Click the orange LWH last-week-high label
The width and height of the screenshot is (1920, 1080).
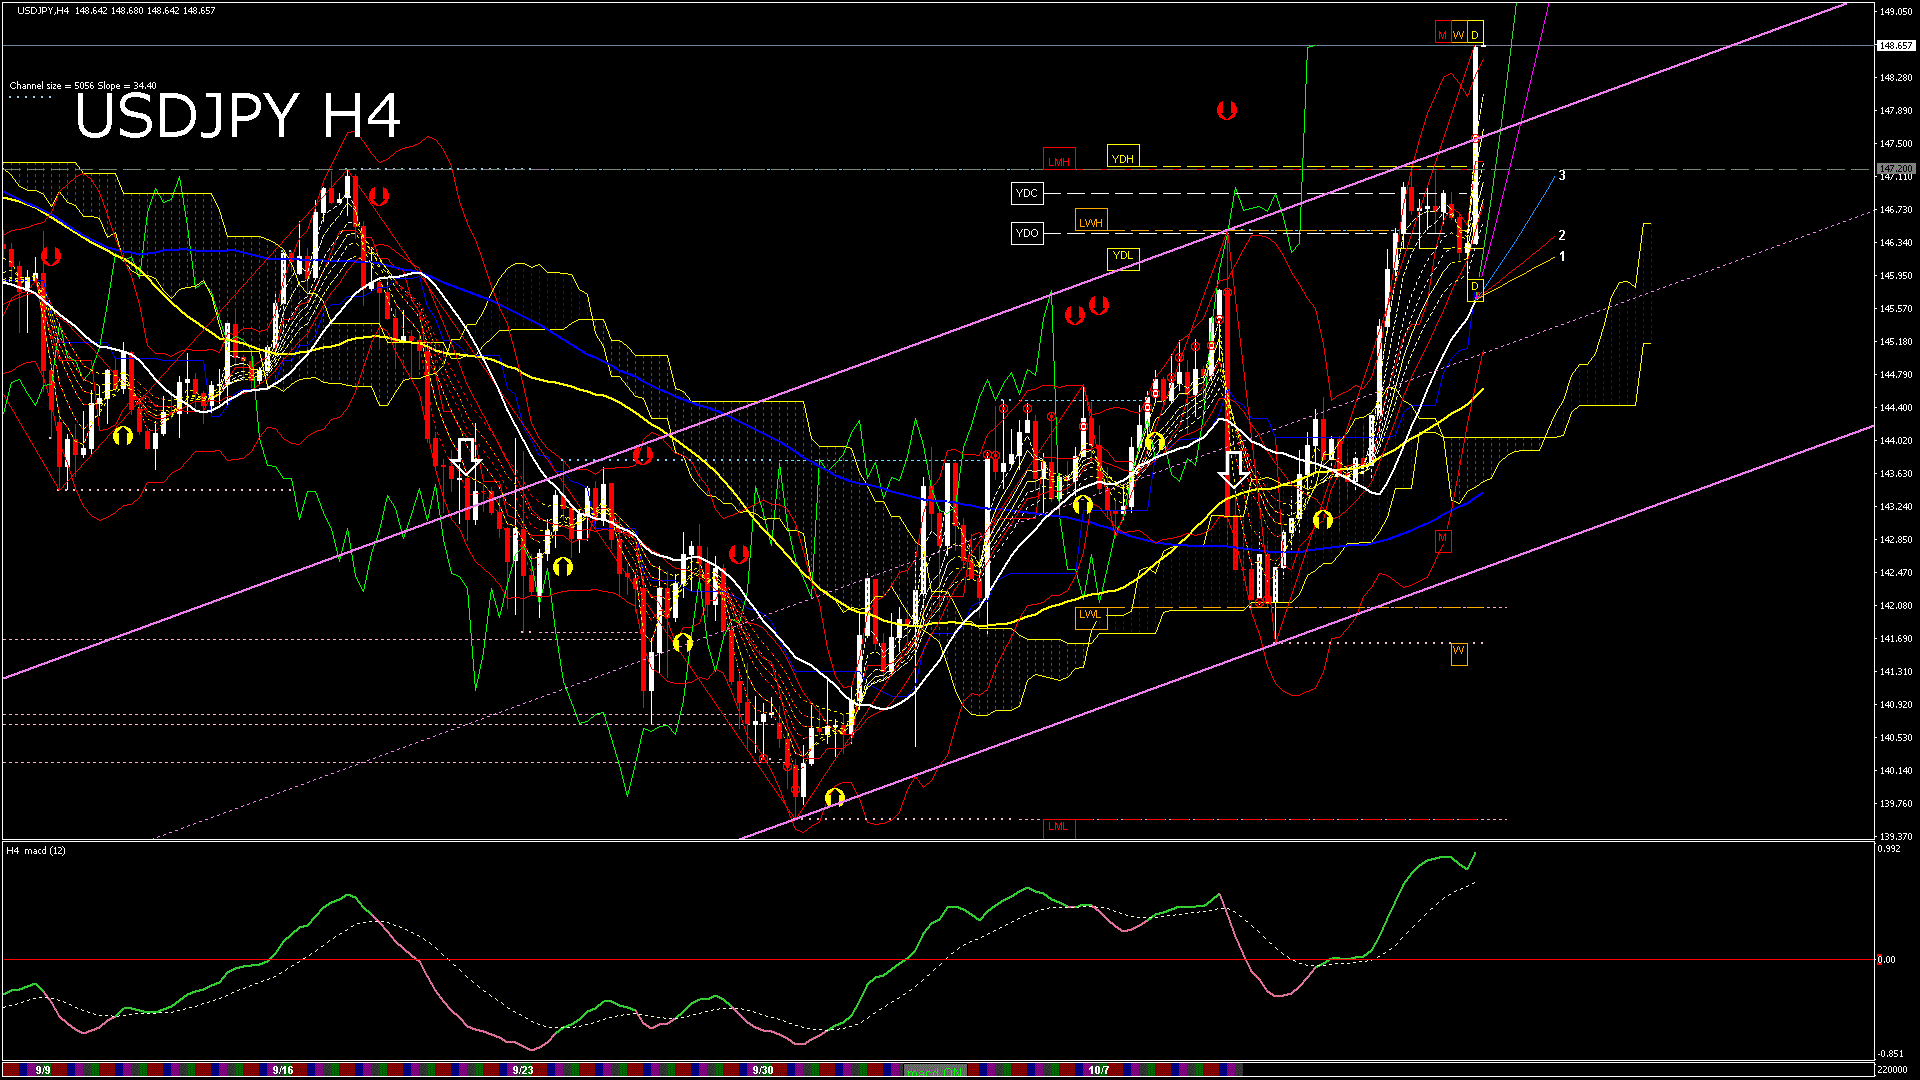click(1090, 222)
